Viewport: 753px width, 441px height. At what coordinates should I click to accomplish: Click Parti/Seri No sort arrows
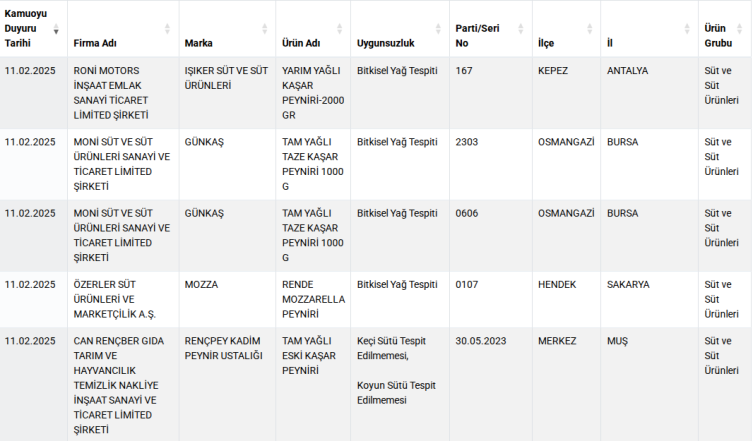pyautogui.click(x=520, y=29)
